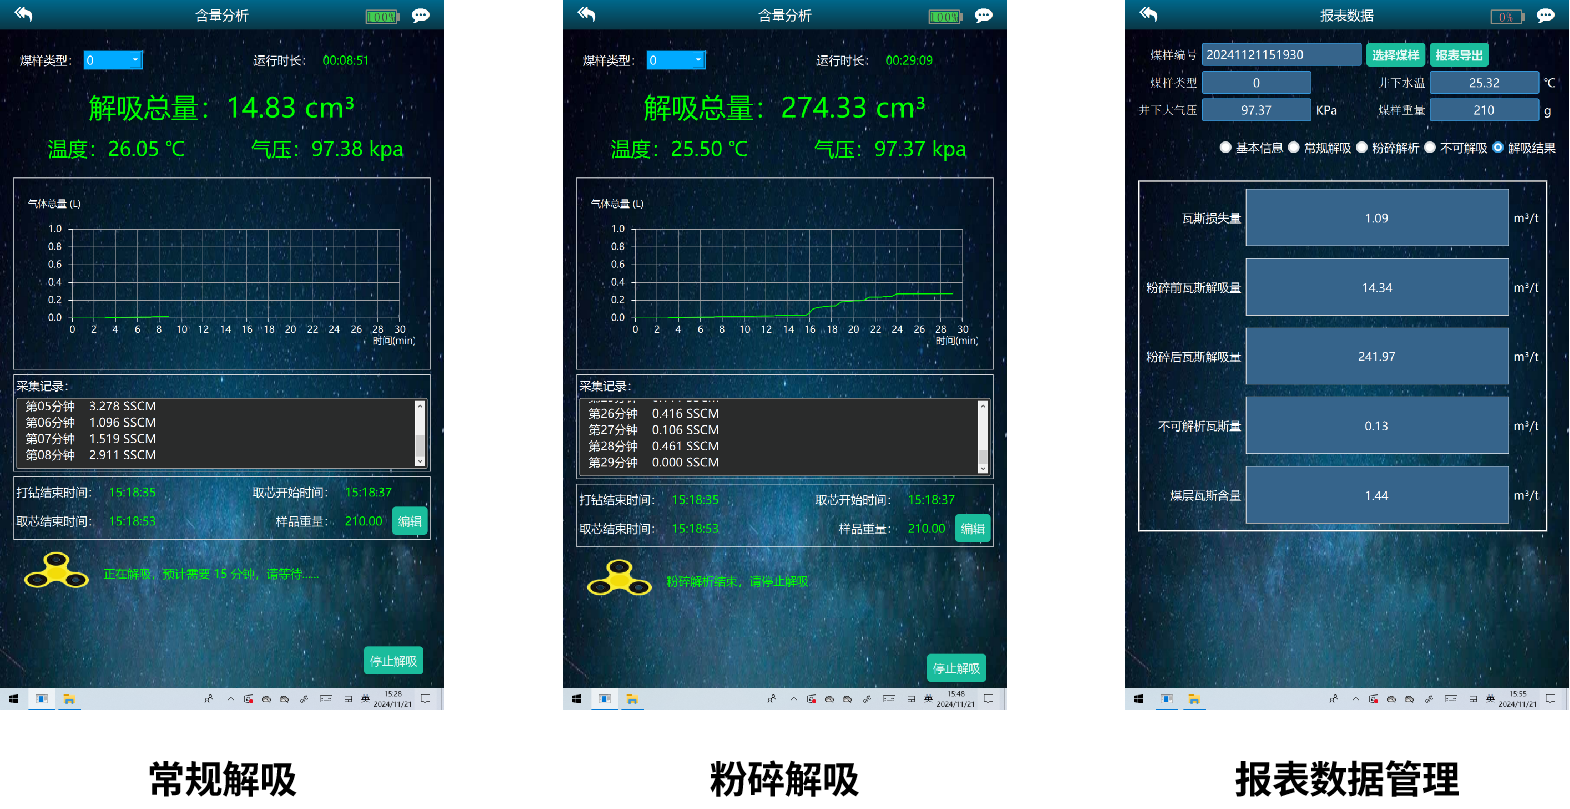Click yellow spinner beside 粉碎解析结束 message

(x=619, y=577)
